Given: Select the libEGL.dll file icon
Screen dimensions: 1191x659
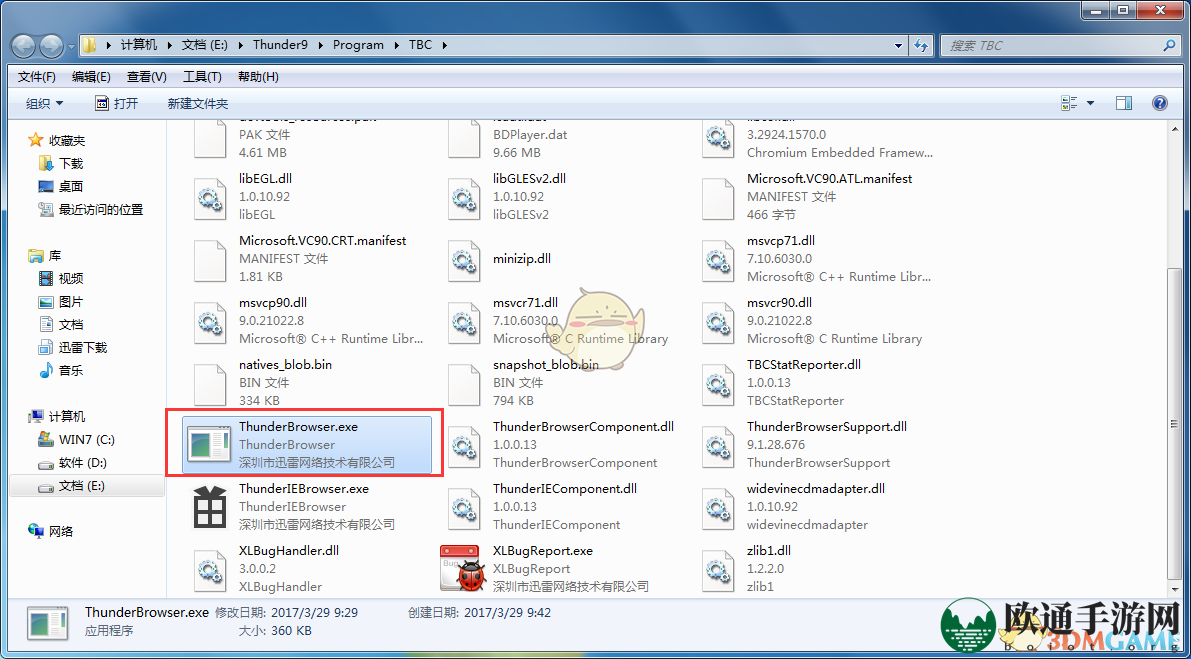Looking at the screenshot, I should coord(209,197).
